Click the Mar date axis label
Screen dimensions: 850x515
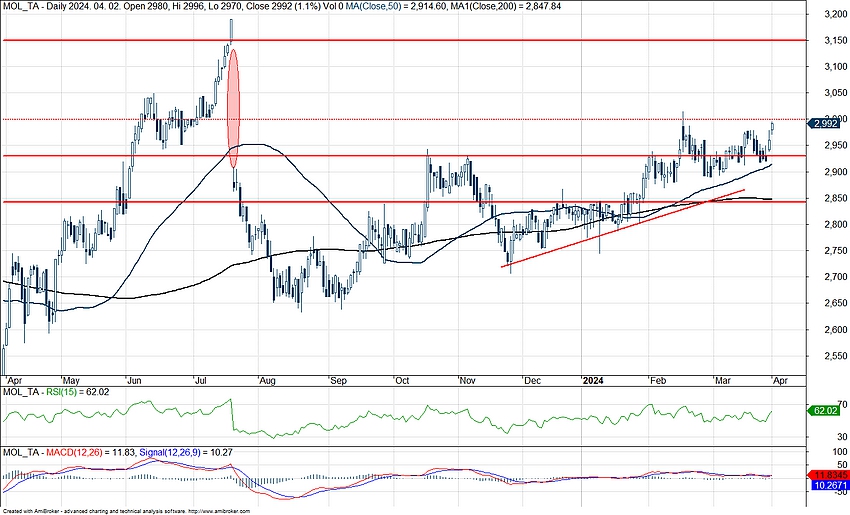723,381
